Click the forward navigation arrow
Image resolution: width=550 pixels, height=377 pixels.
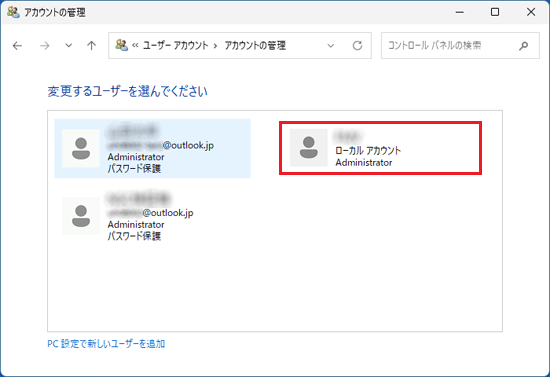click(x=45, y=46)
